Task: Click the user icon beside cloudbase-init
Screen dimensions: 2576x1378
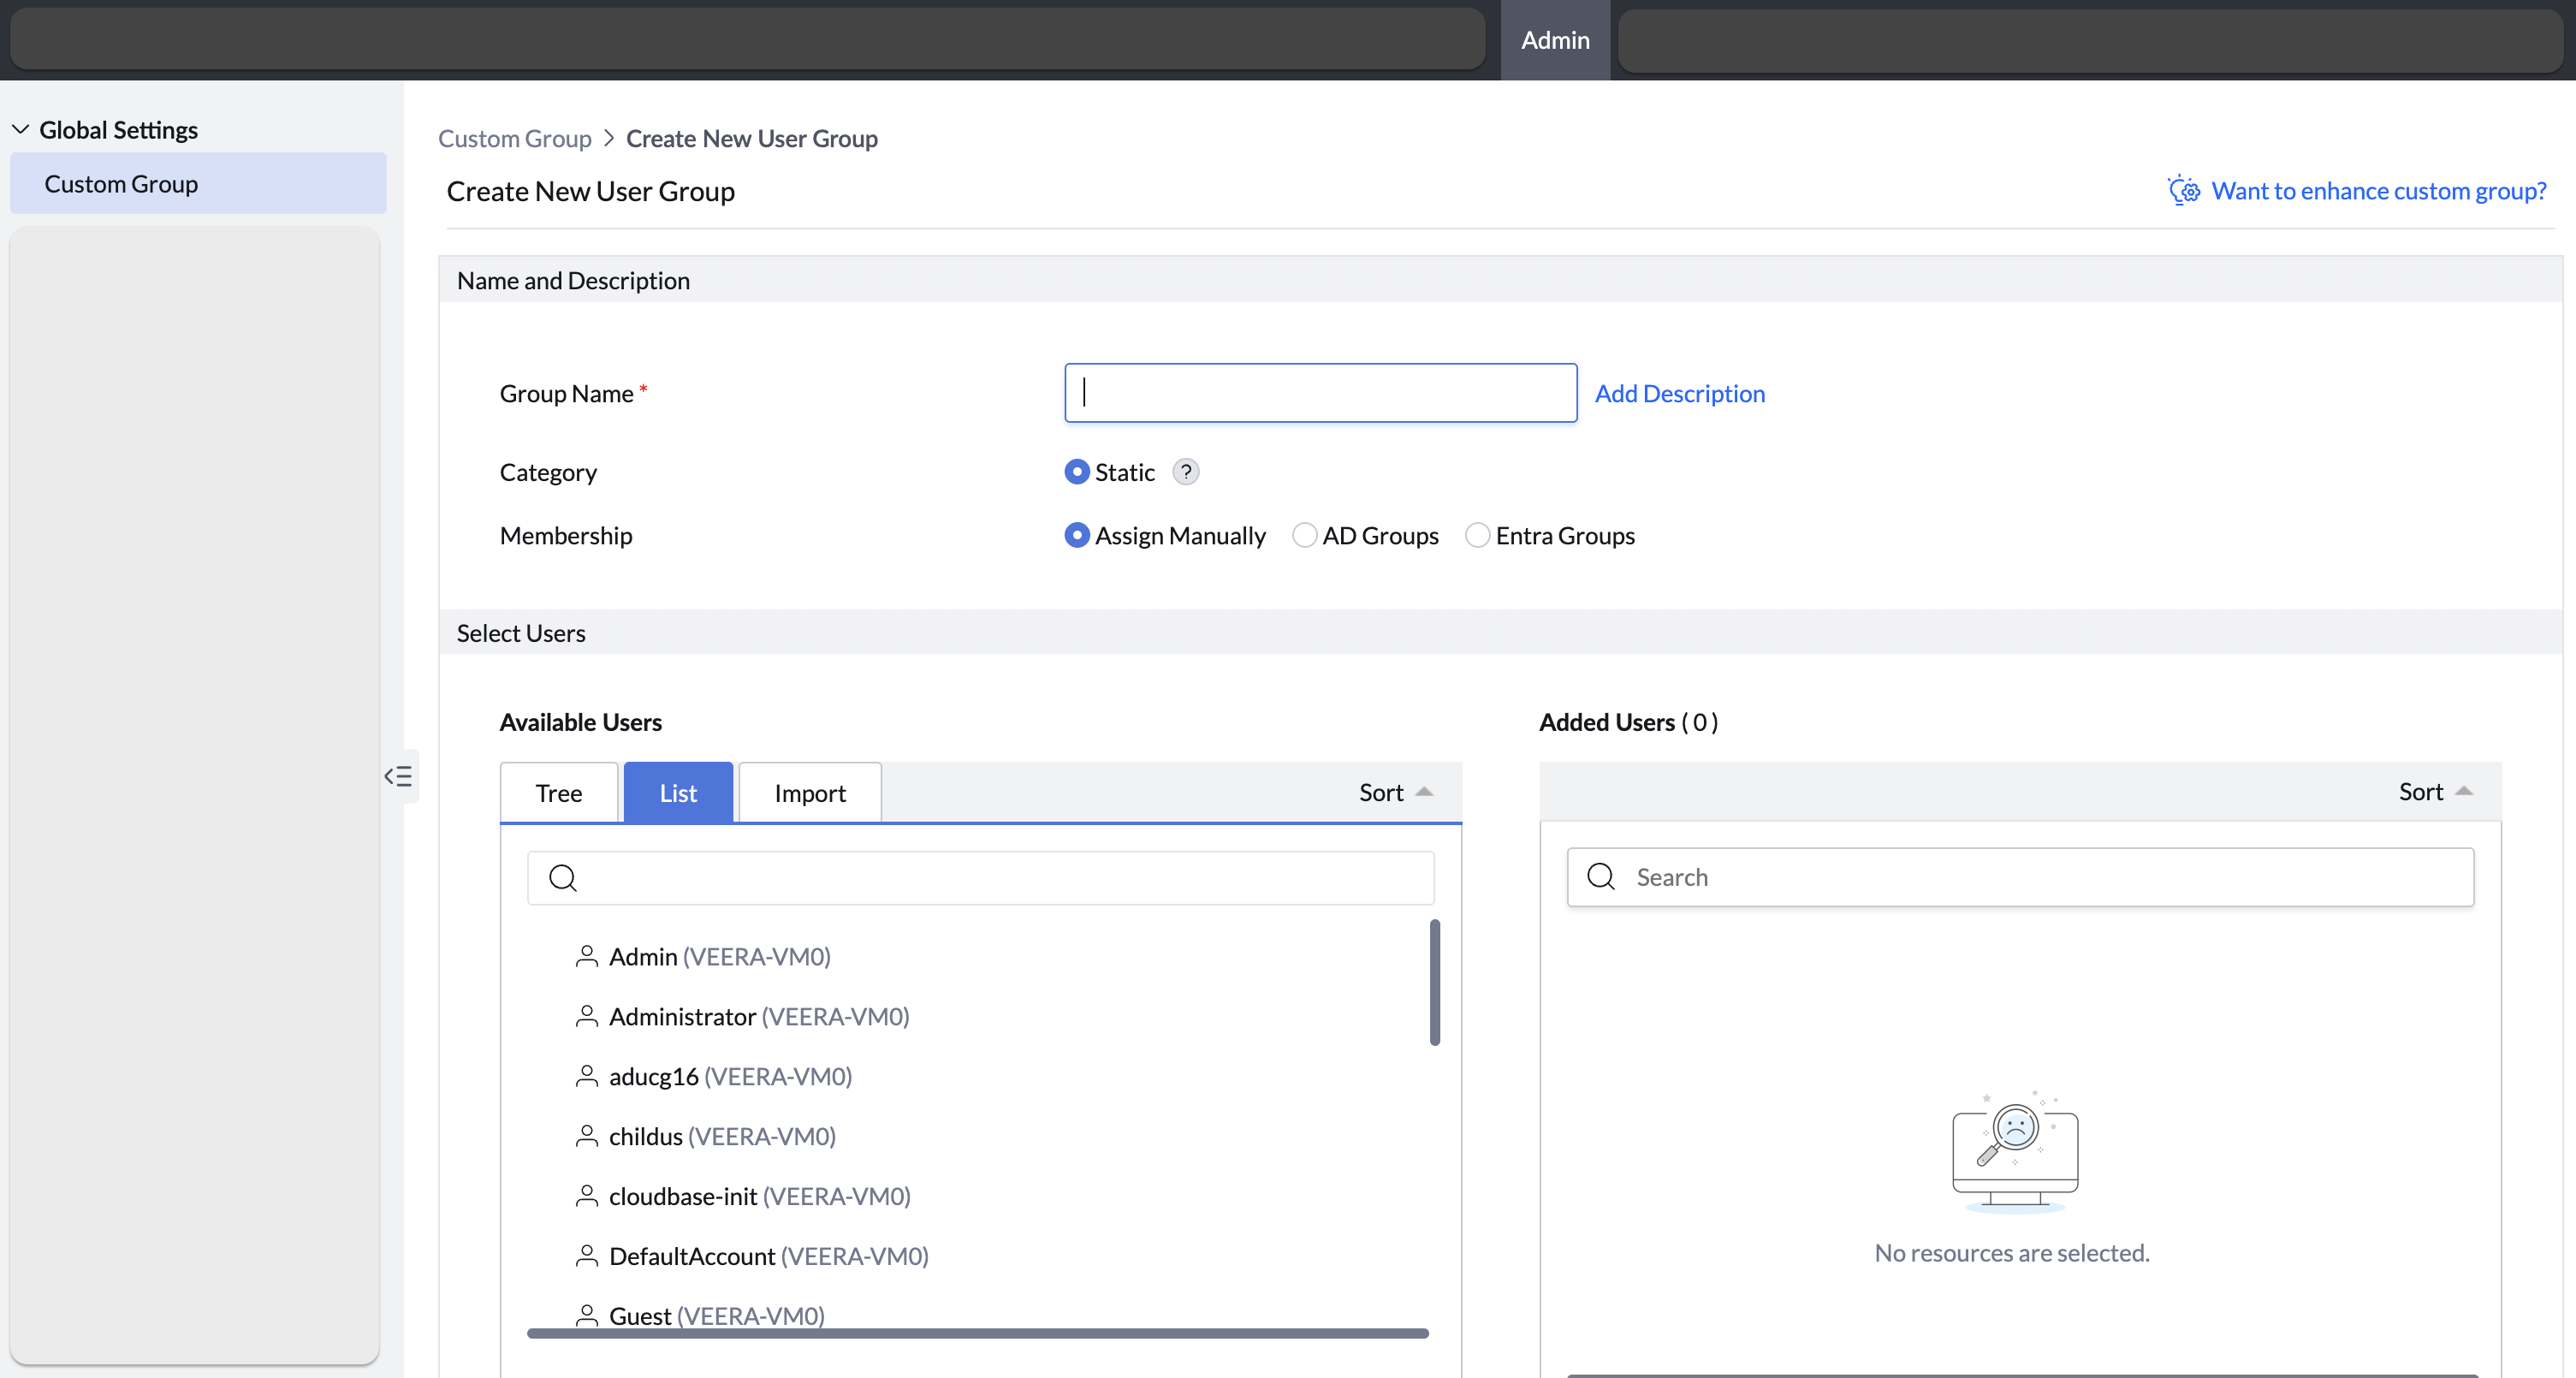Action: click(x=587, y=1196)
